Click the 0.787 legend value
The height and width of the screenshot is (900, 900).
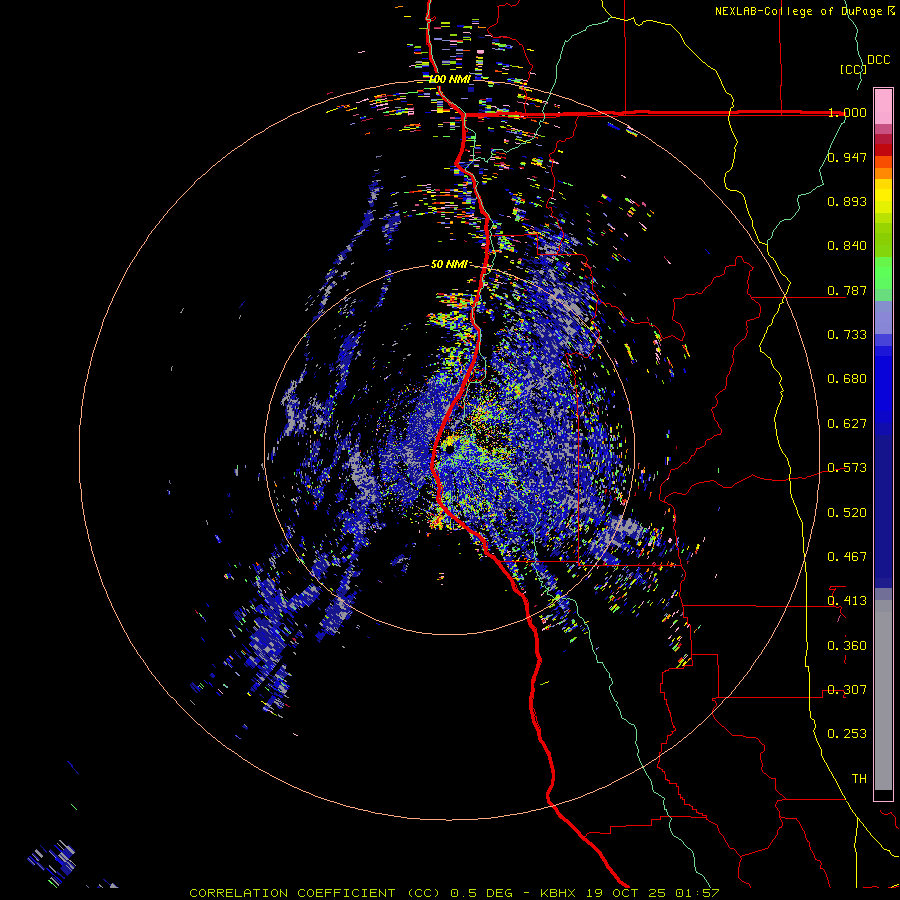click(847, 290)
